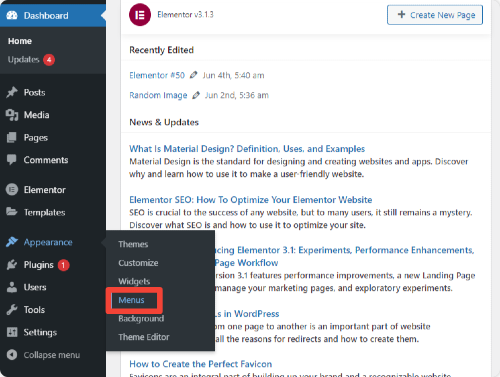Click the Comments speech bubble icon
Screen dimensions: 500x377
coord(12,160)
